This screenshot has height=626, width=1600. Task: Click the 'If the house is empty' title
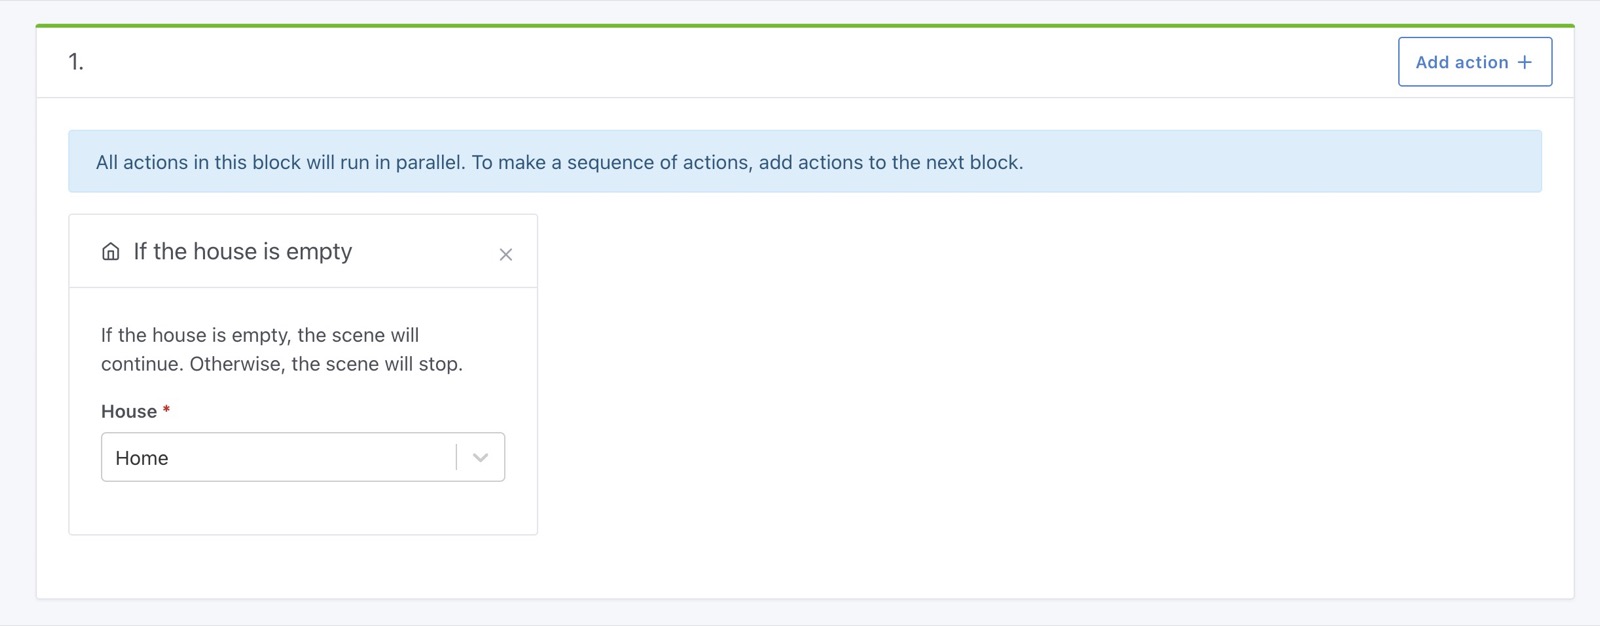coord(243,252)
